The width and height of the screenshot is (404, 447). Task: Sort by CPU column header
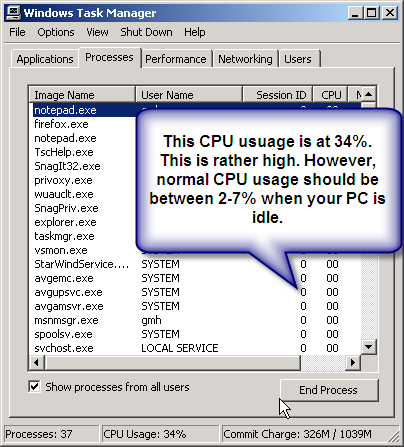(x=330, y=95)
